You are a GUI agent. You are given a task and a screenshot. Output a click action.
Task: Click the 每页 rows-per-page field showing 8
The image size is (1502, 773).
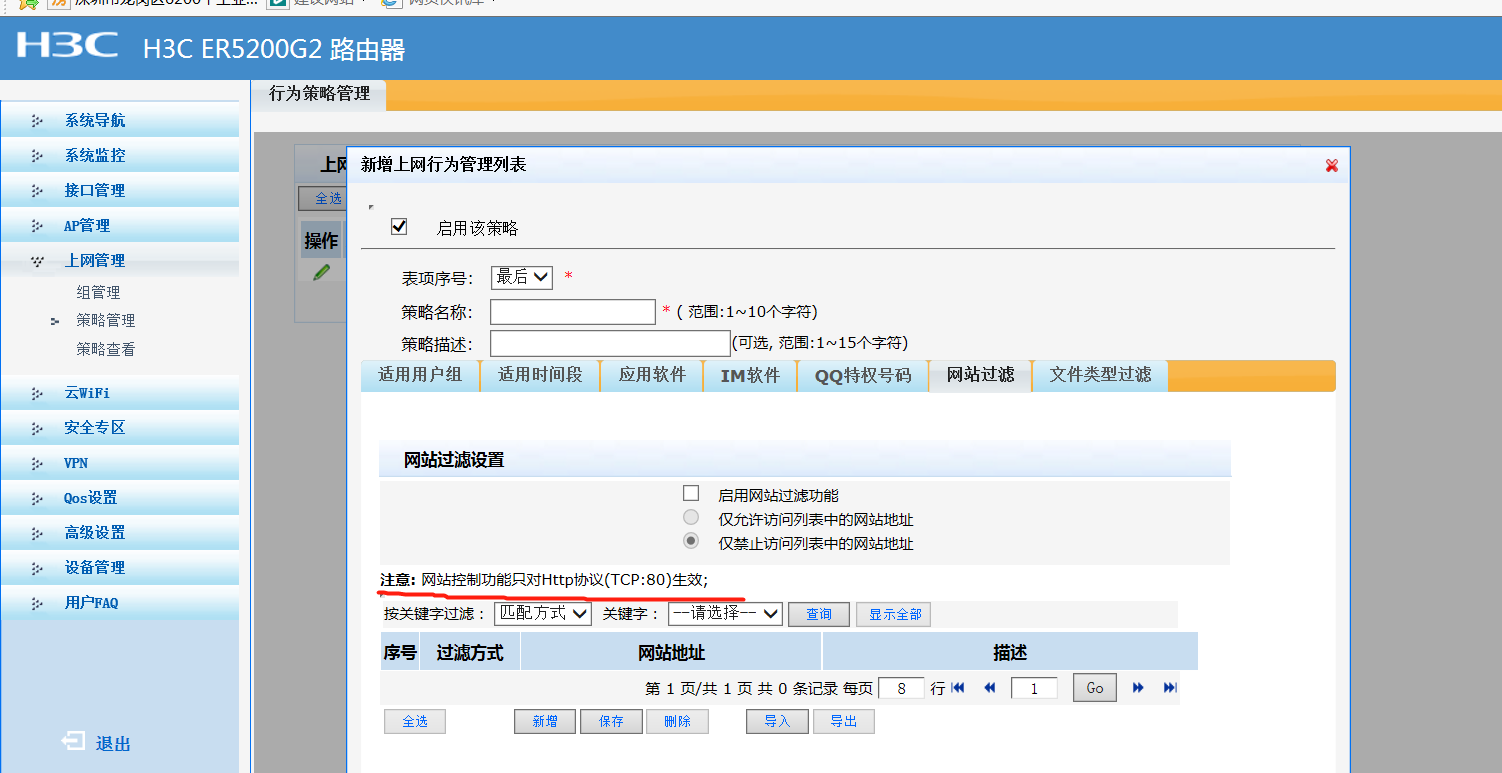(x=901, y=688)
